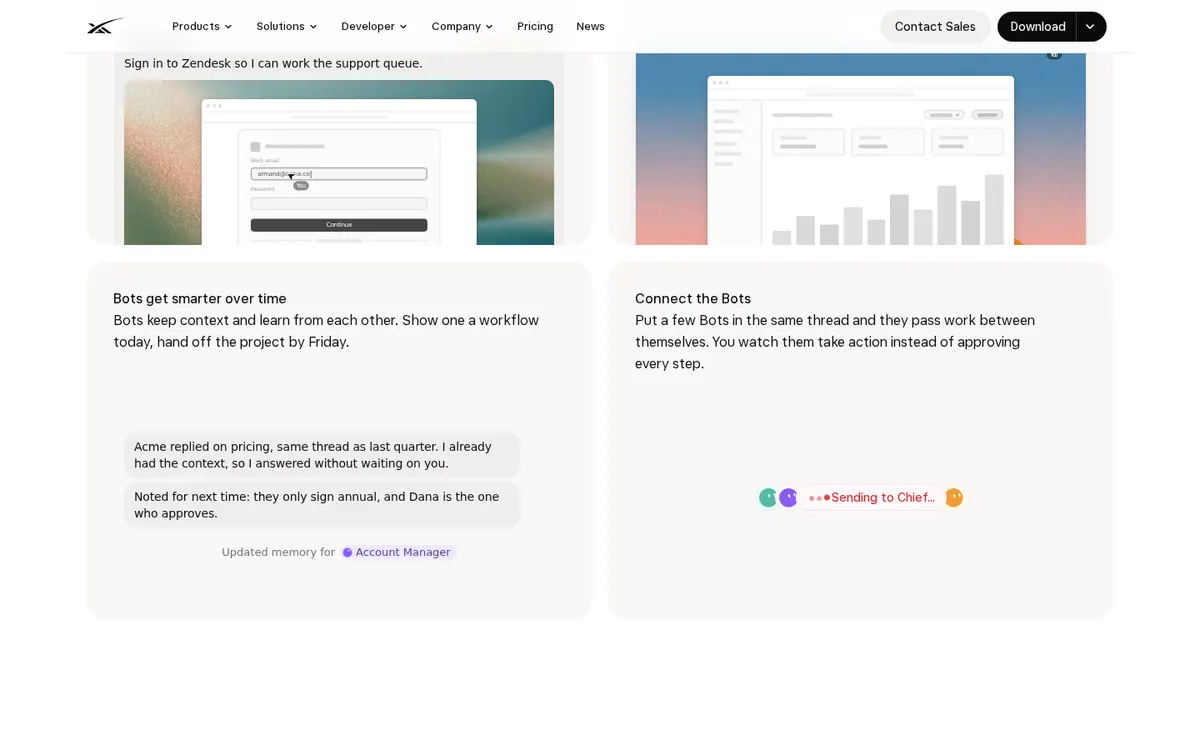Screen dimensions: 1200x750
Task: Click the 'Sending to Chief...' status pill
Action: pos(872,497)
